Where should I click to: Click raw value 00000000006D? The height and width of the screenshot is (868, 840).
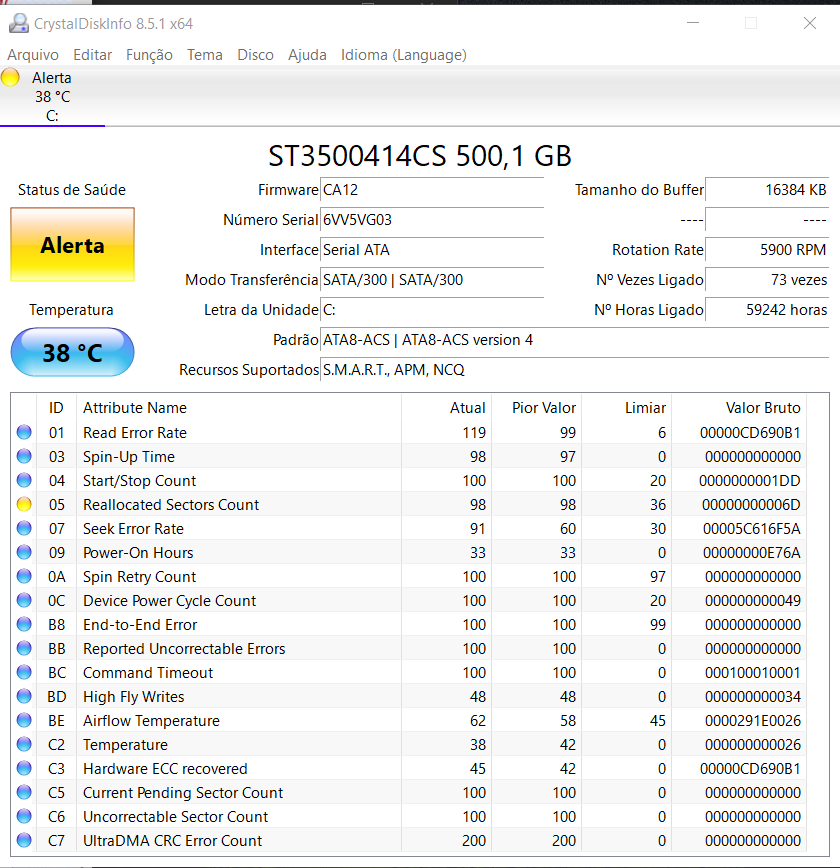tap(751, 505)
